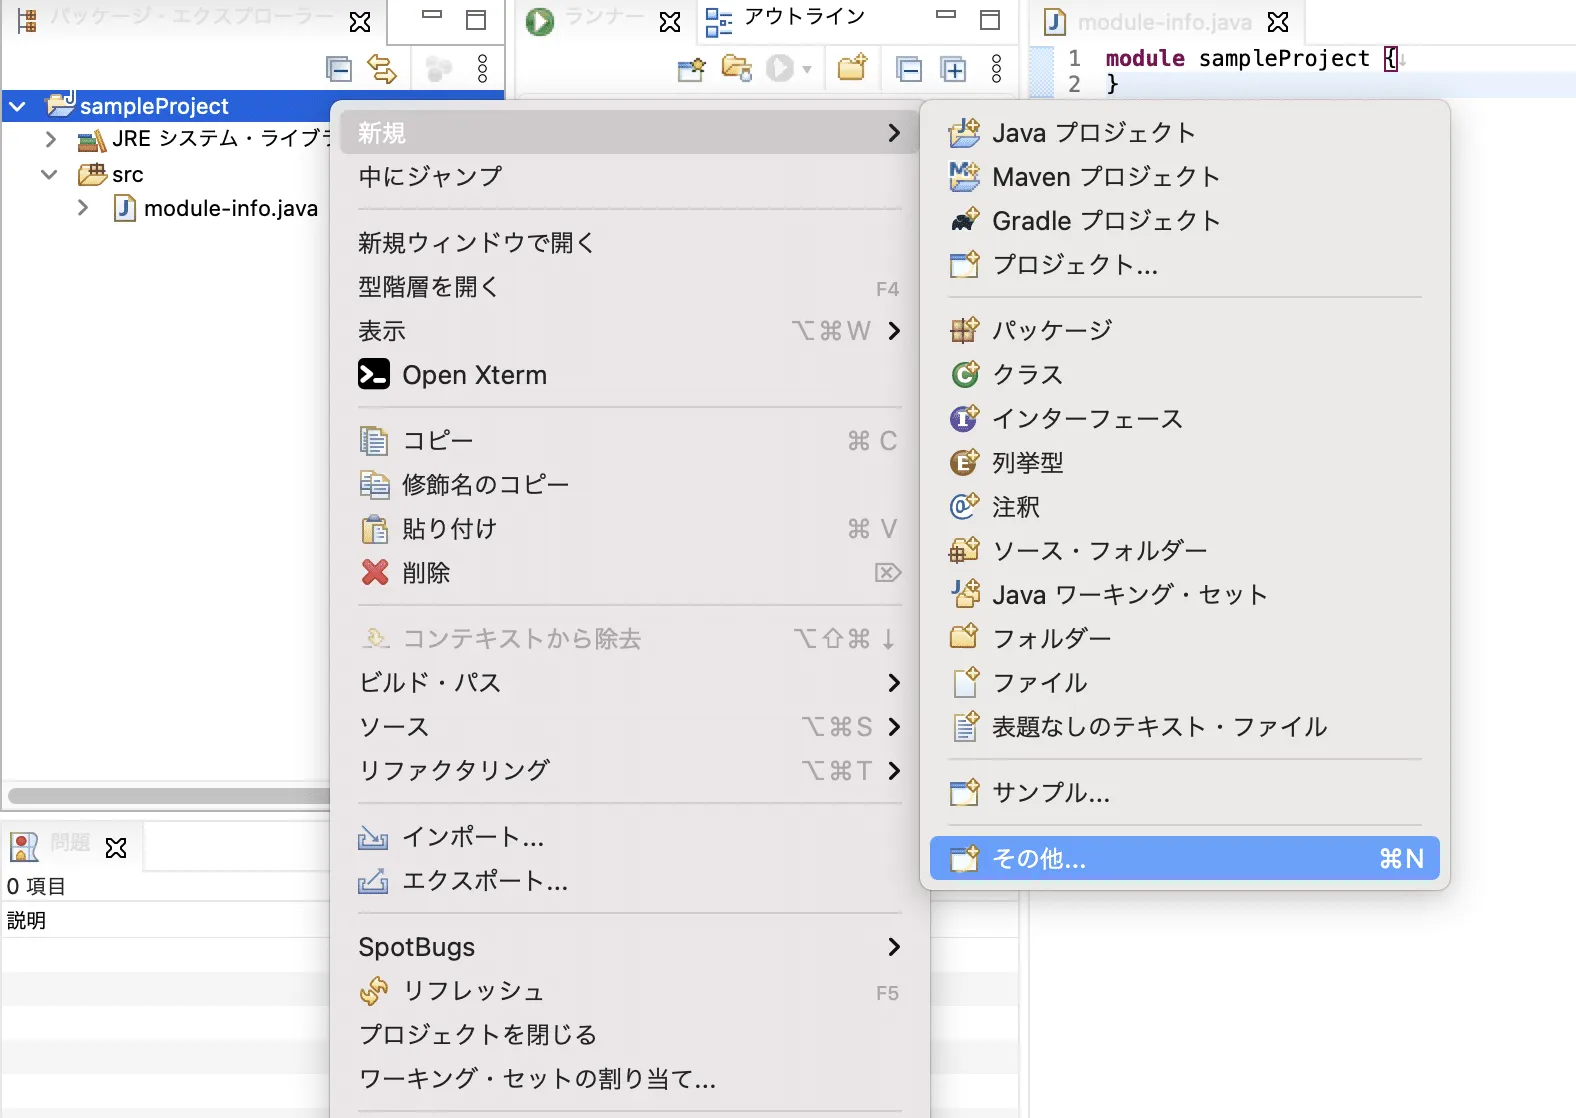Close the 問題 tab X
Viewport: 1576px width, 1118px height.
coord(116,848)
